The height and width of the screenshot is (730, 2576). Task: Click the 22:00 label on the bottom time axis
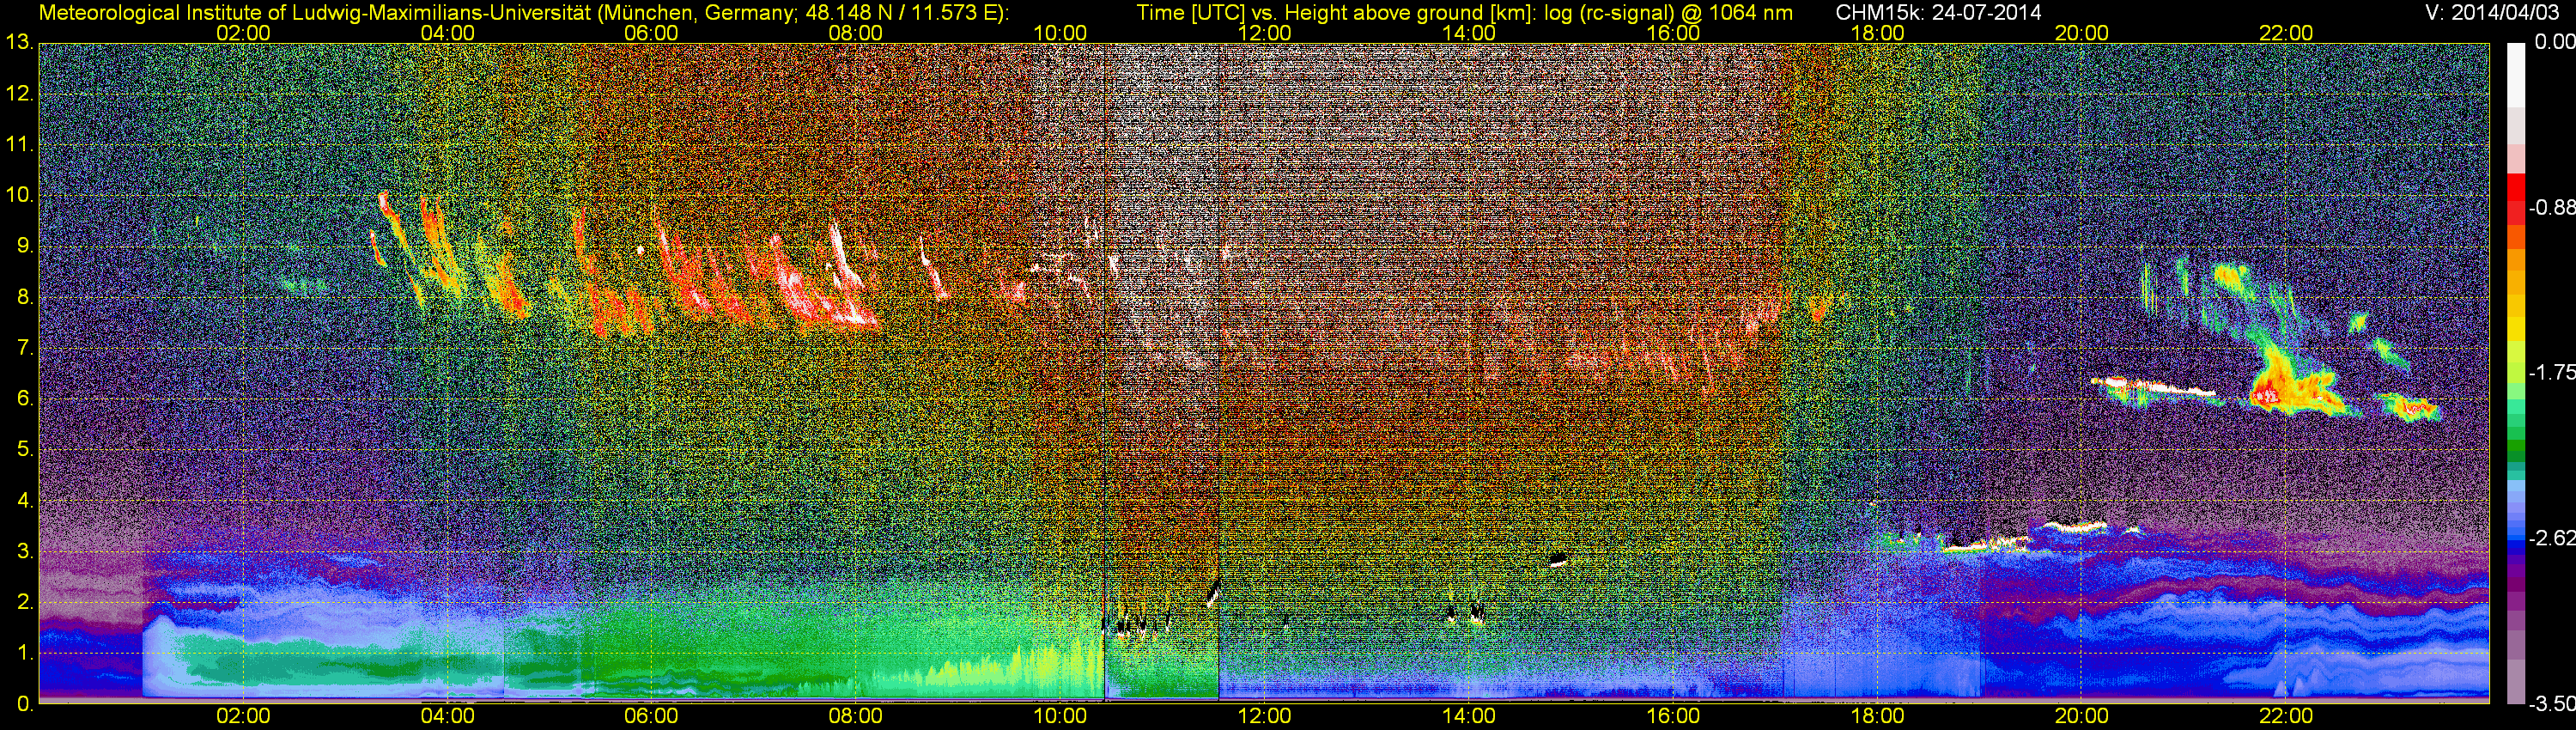[2286, 716]
